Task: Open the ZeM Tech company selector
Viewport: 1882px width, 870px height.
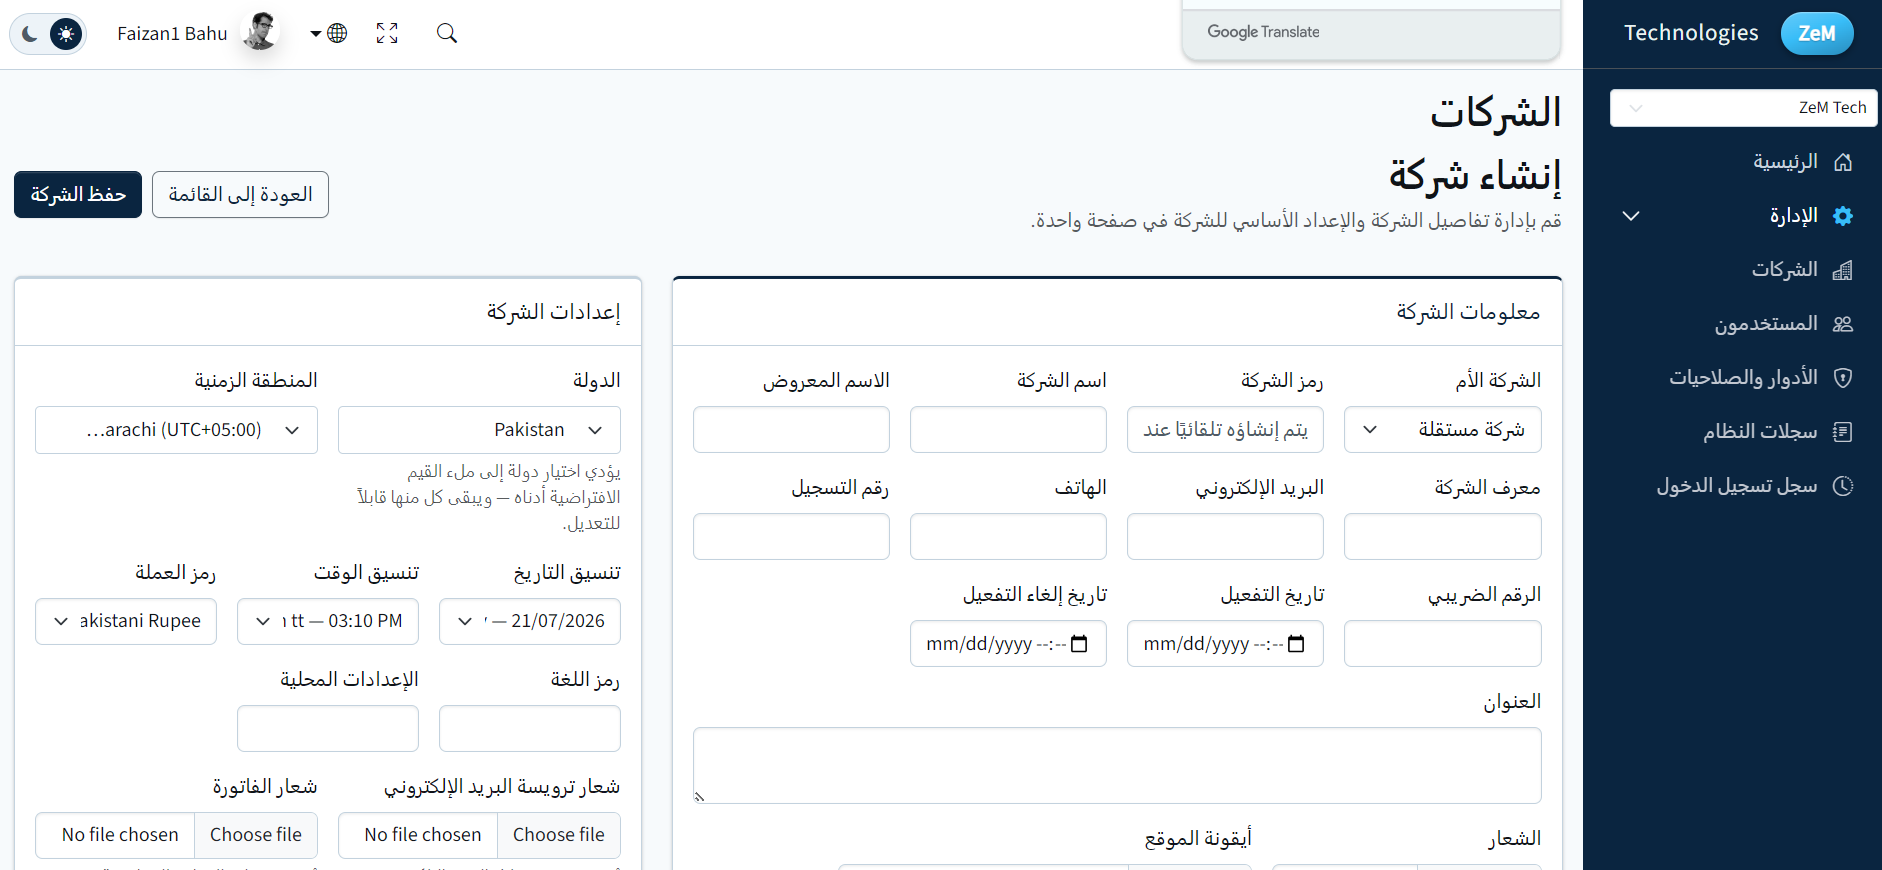Action: 1744,108
